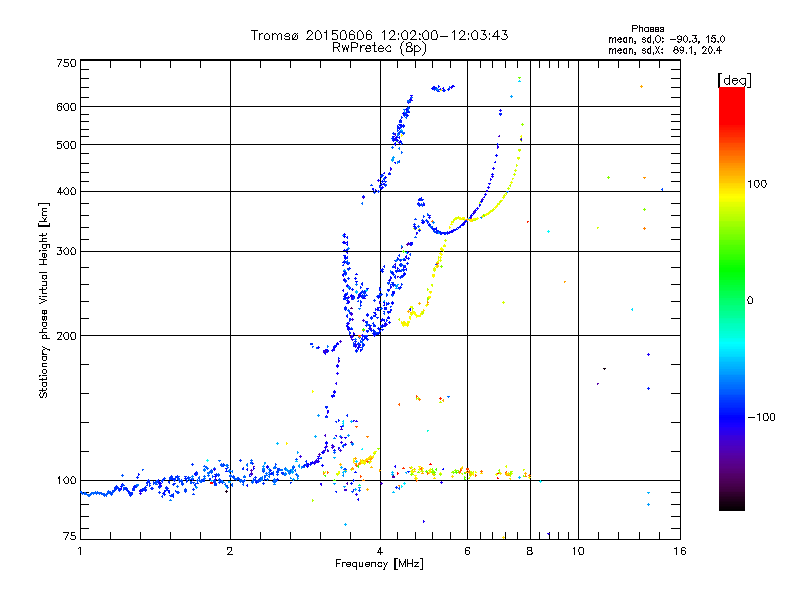Click the '100' tick label on the colorbar
Screen dimensions: 800x600
point(757,184)
